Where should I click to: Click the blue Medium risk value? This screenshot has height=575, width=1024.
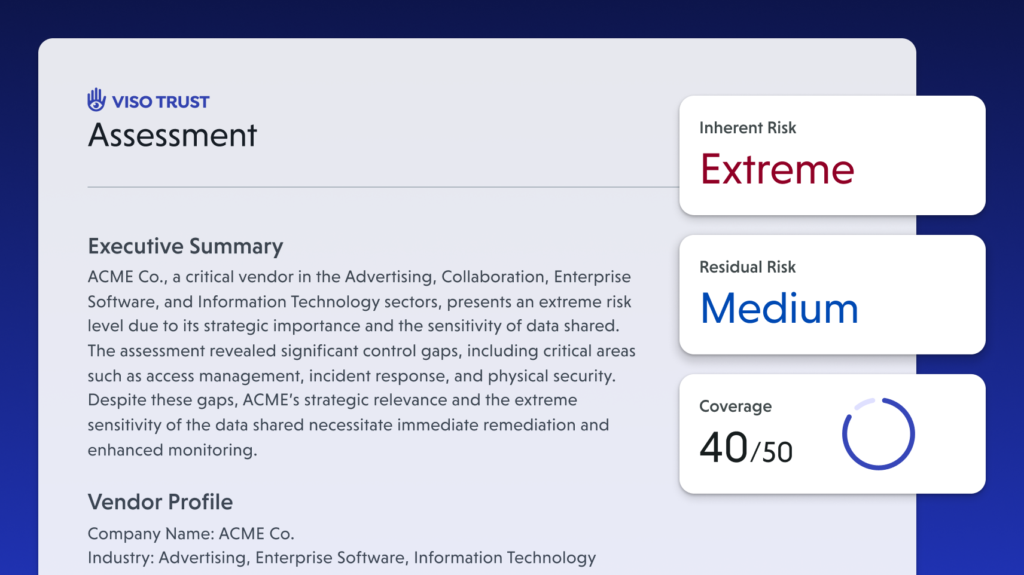pyautogui.click(x=779, y=308)
